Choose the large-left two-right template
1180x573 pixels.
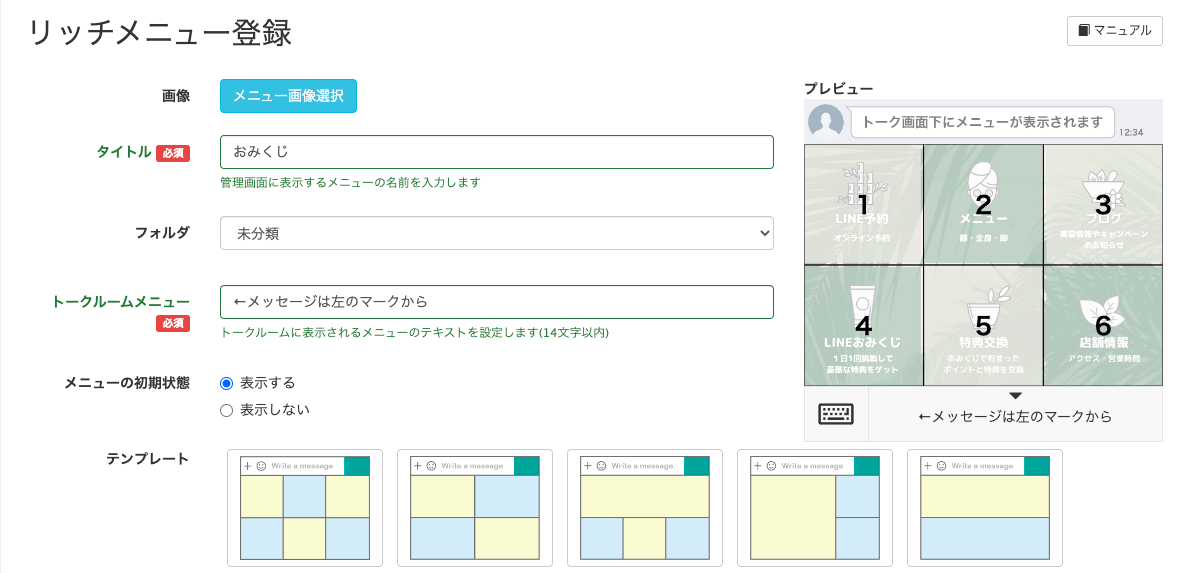point(815,508)
